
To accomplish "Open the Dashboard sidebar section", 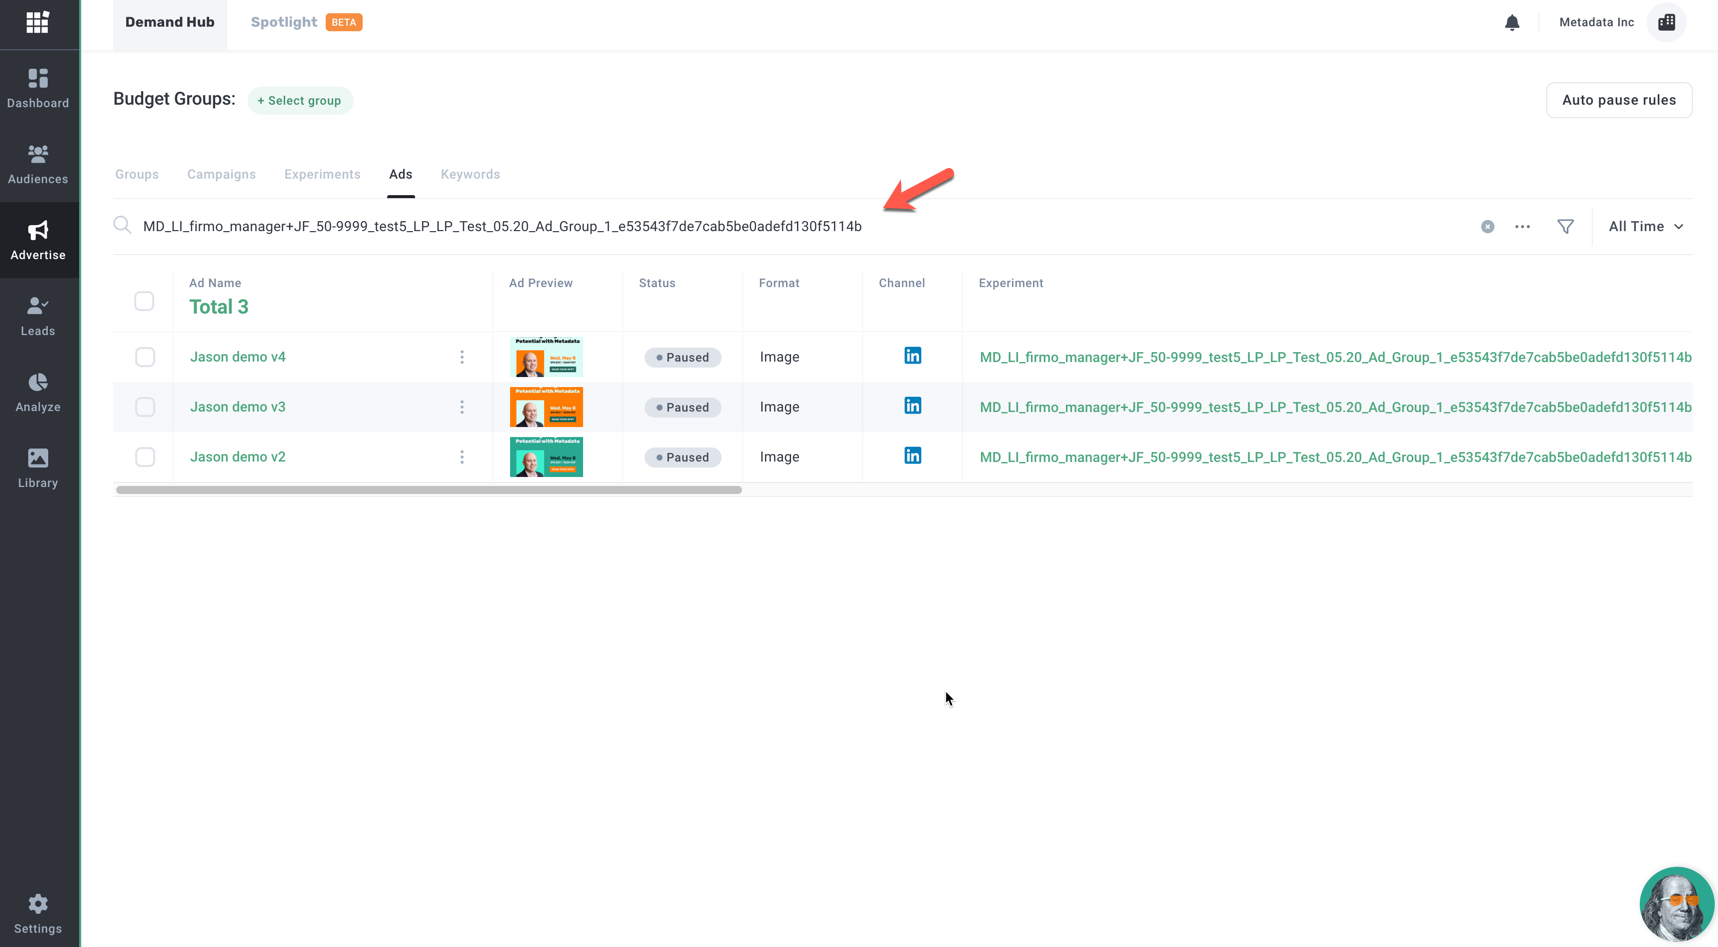I will (x=38, y=88).
